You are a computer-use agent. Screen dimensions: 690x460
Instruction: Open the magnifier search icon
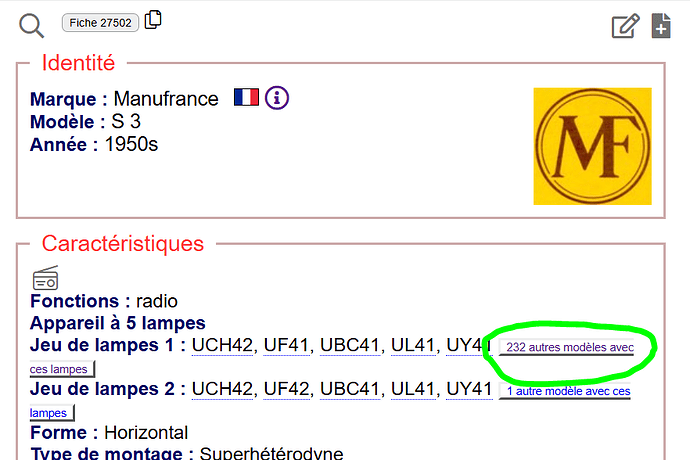[31, 26]
